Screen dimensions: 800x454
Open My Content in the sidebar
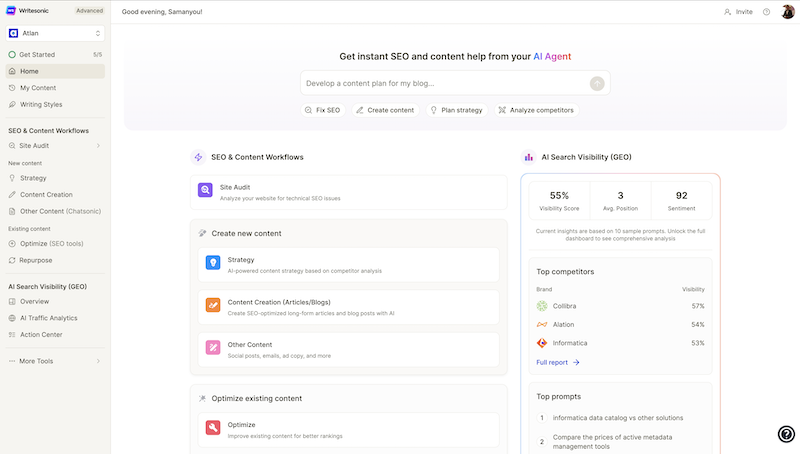pos(38,88)
